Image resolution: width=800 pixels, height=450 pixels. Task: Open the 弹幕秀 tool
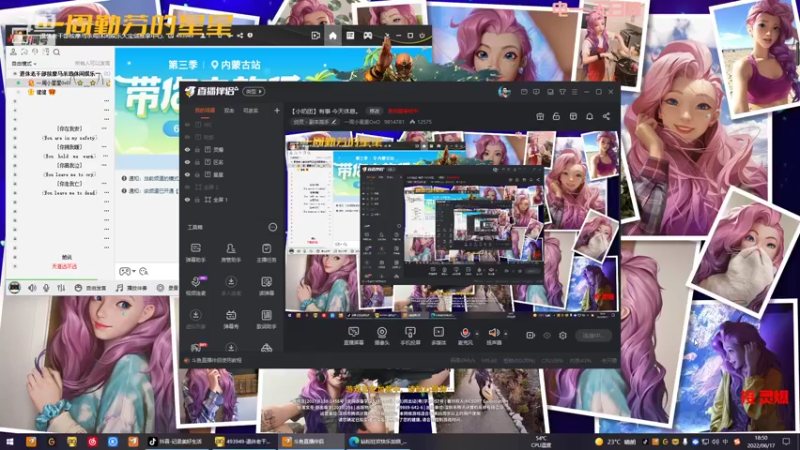tap(231, 319)
